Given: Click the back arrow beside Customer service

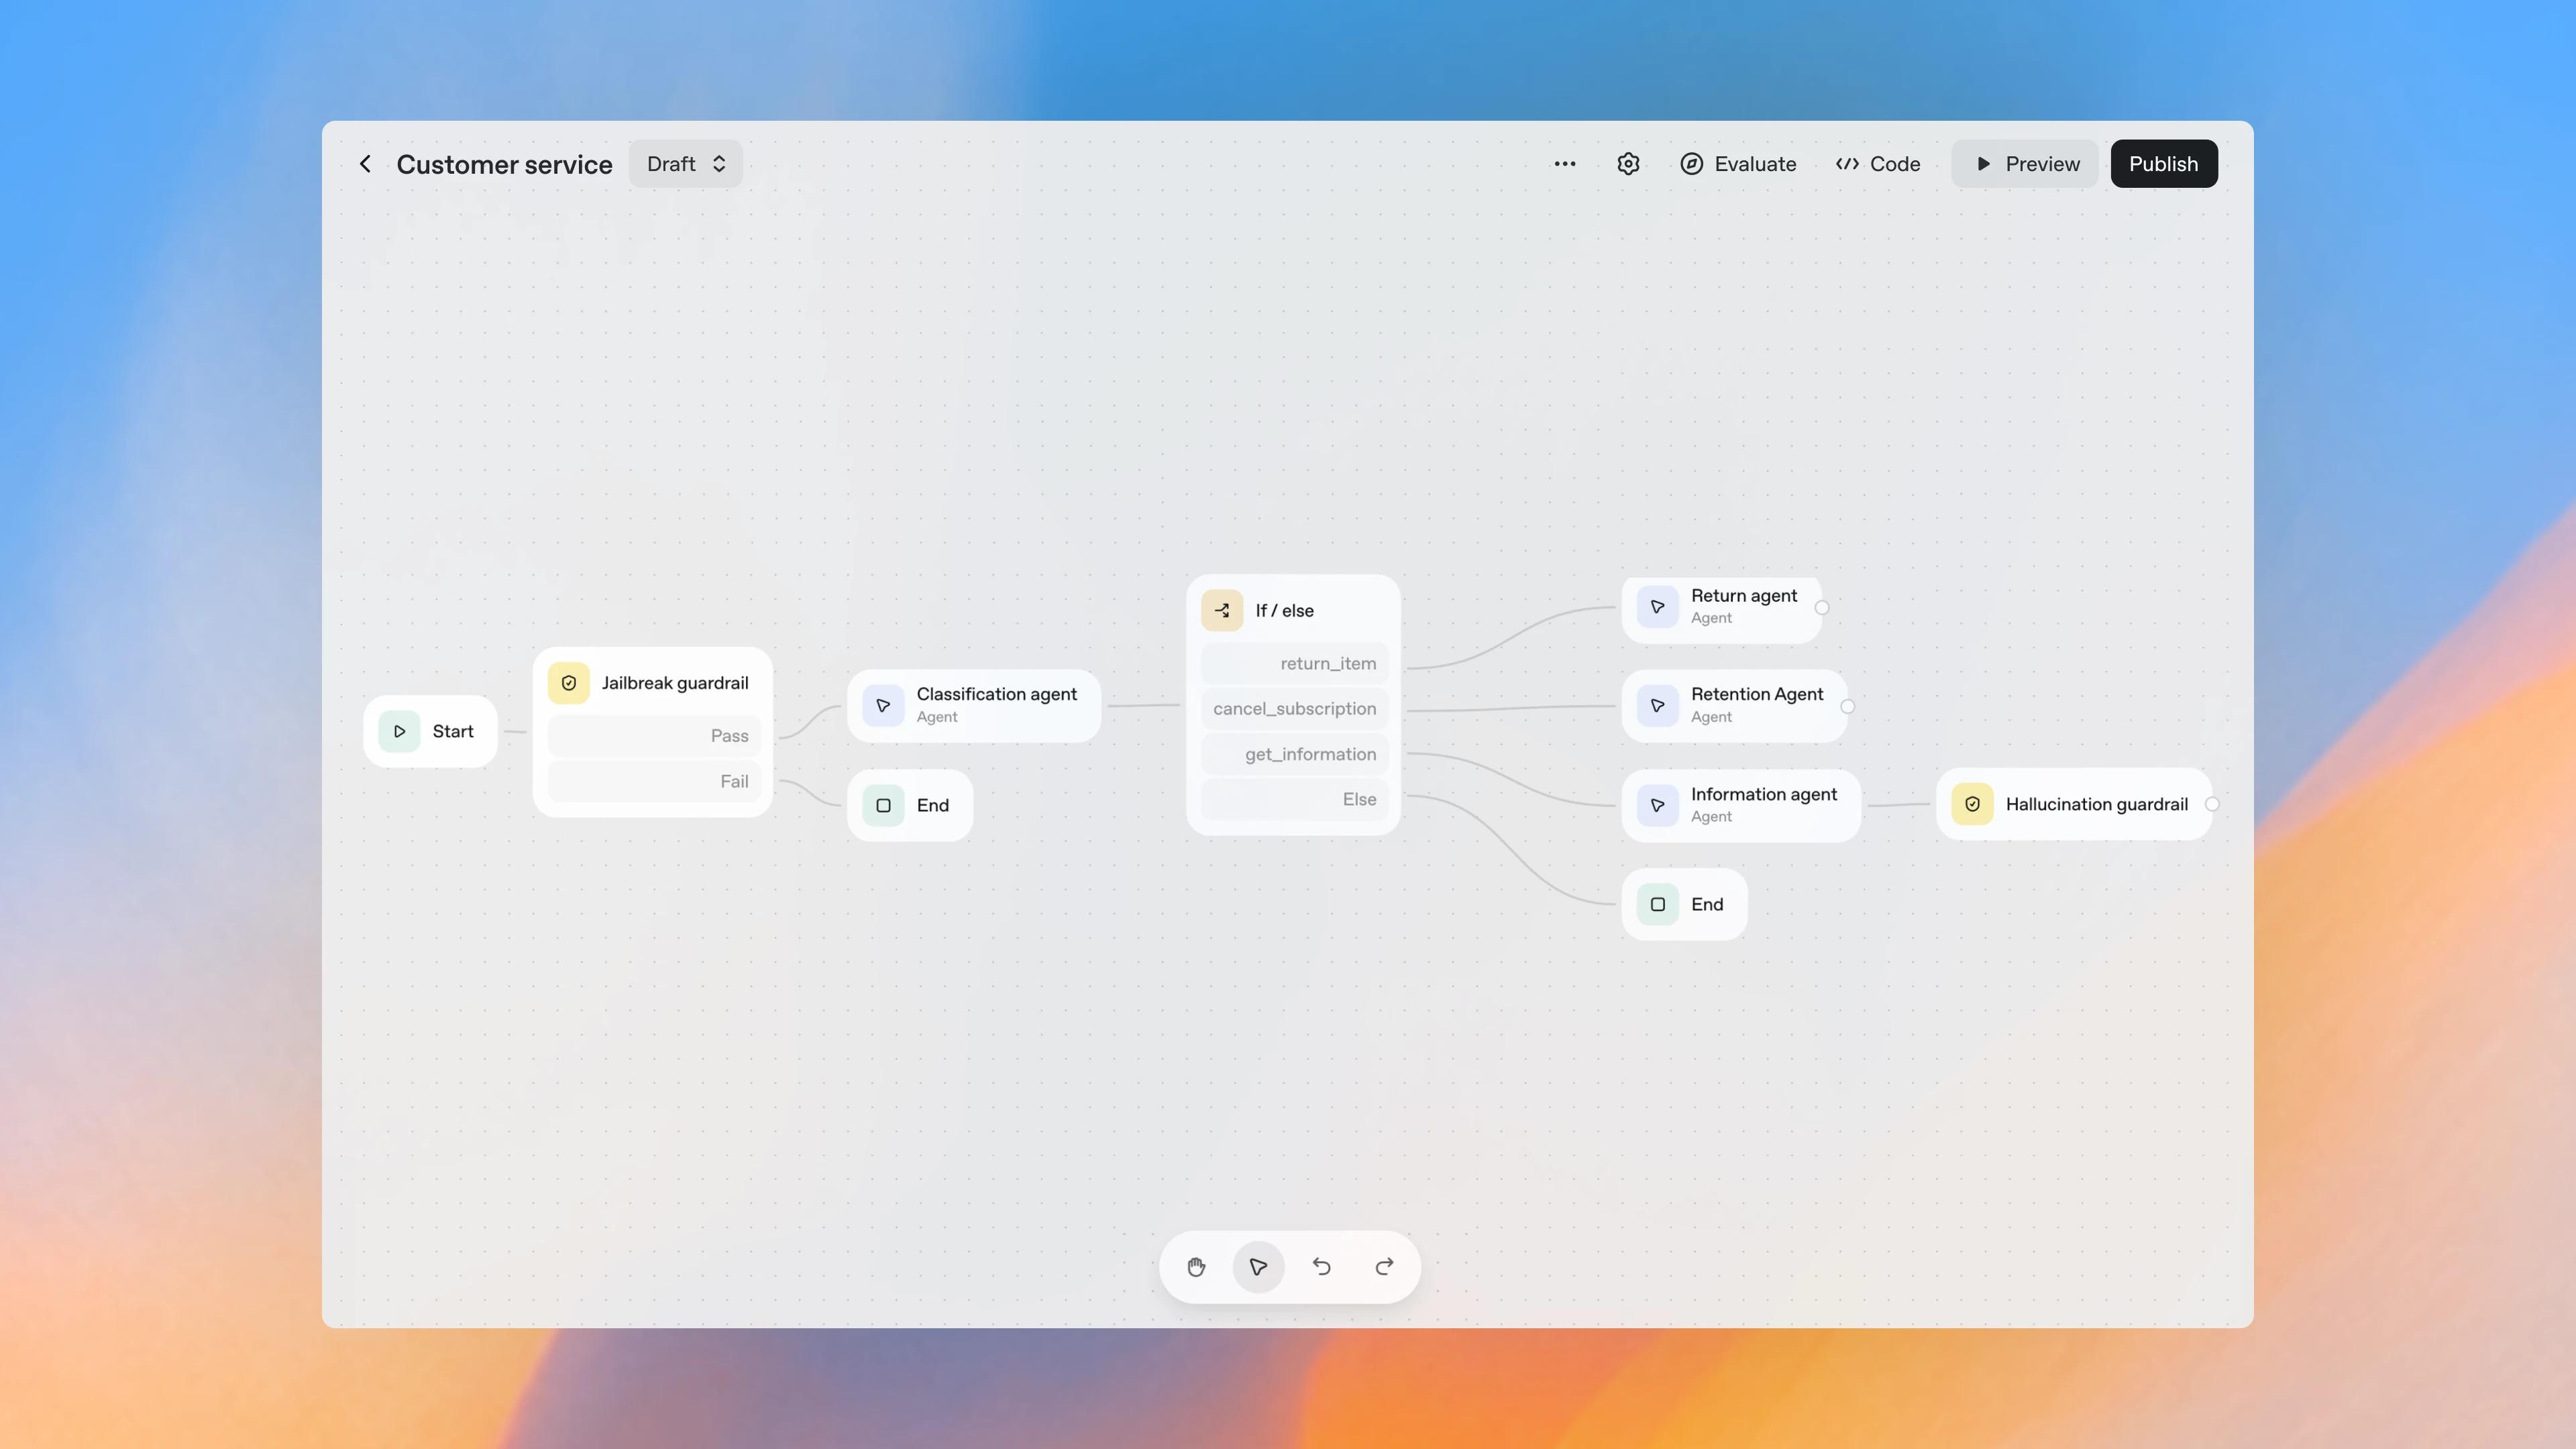Looking at the screenshot, I should pos(364,163).
